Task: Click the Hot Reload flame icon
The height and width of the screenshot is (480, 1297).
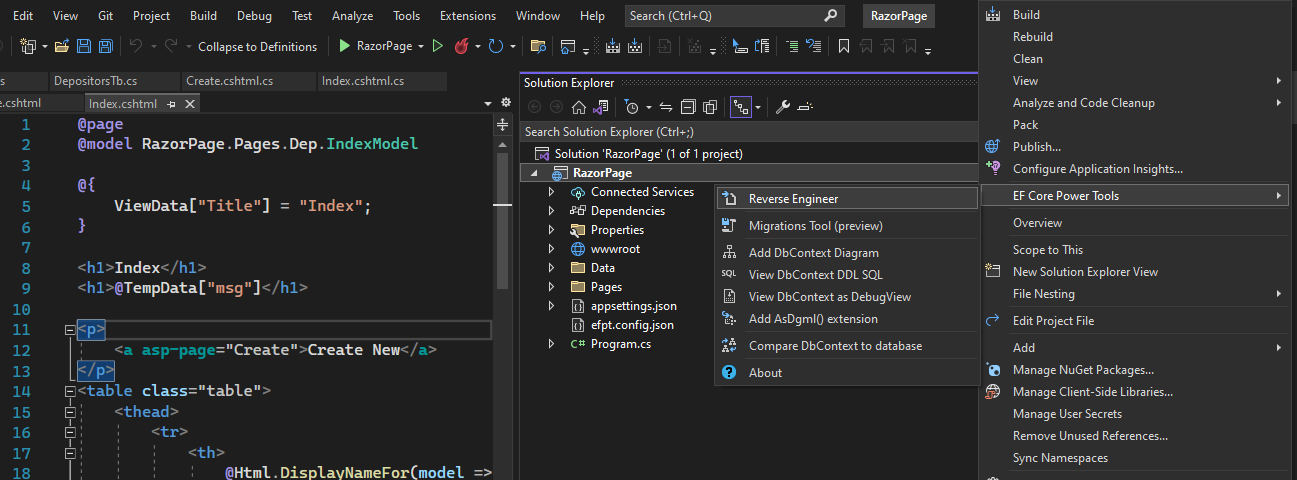Action: pyautogui.click(x=462, y=46)
